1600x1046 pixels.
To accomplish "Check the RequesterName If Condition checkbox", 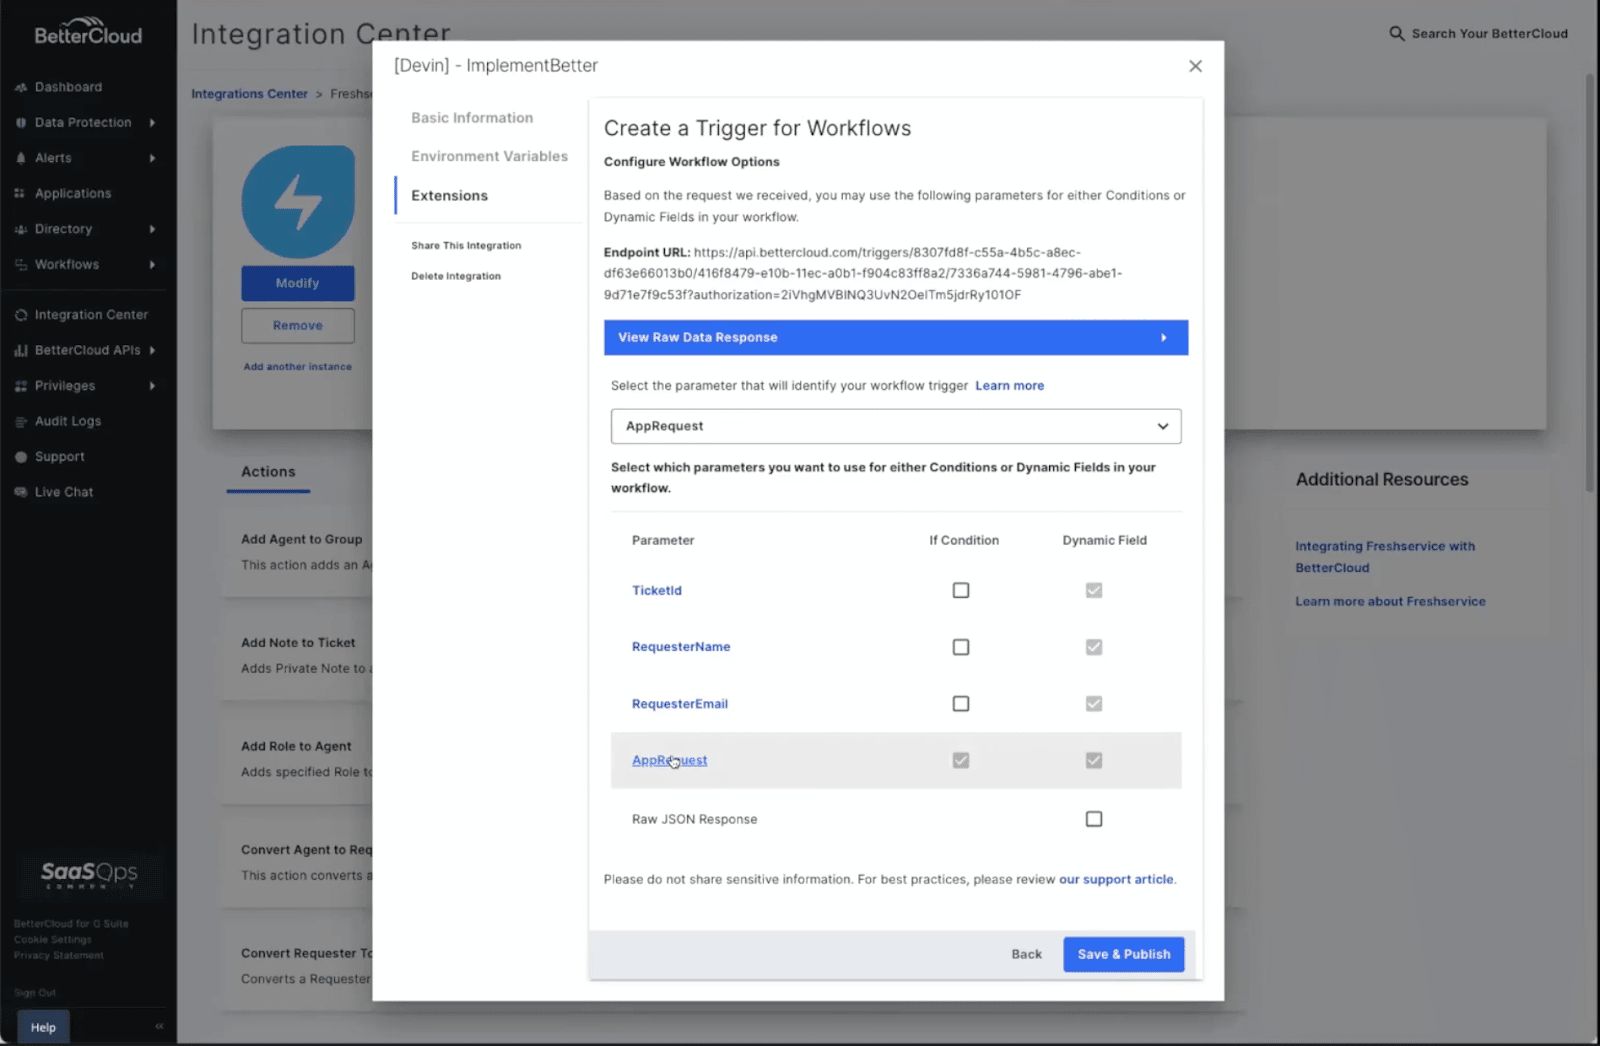I will pos(961,647).
